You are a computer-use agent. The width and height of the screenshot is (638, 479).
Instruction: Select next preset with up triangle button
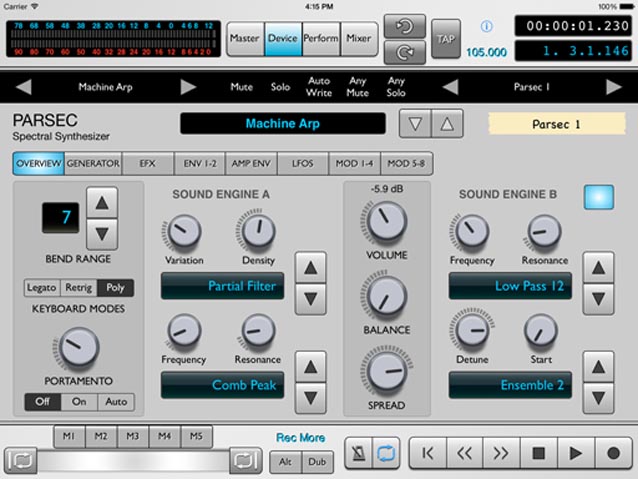point(447,124)
